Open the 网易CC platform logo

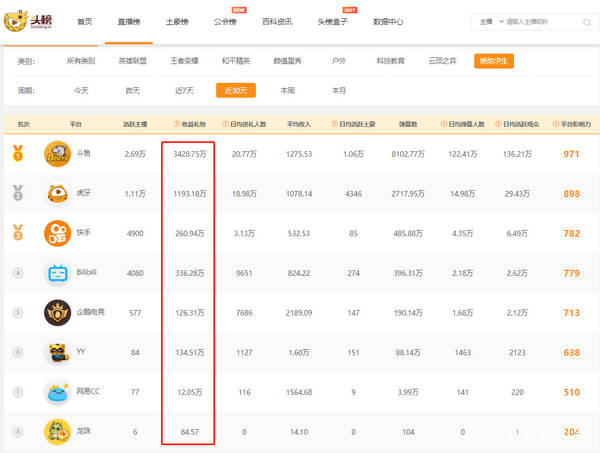[x=57, y=392]
